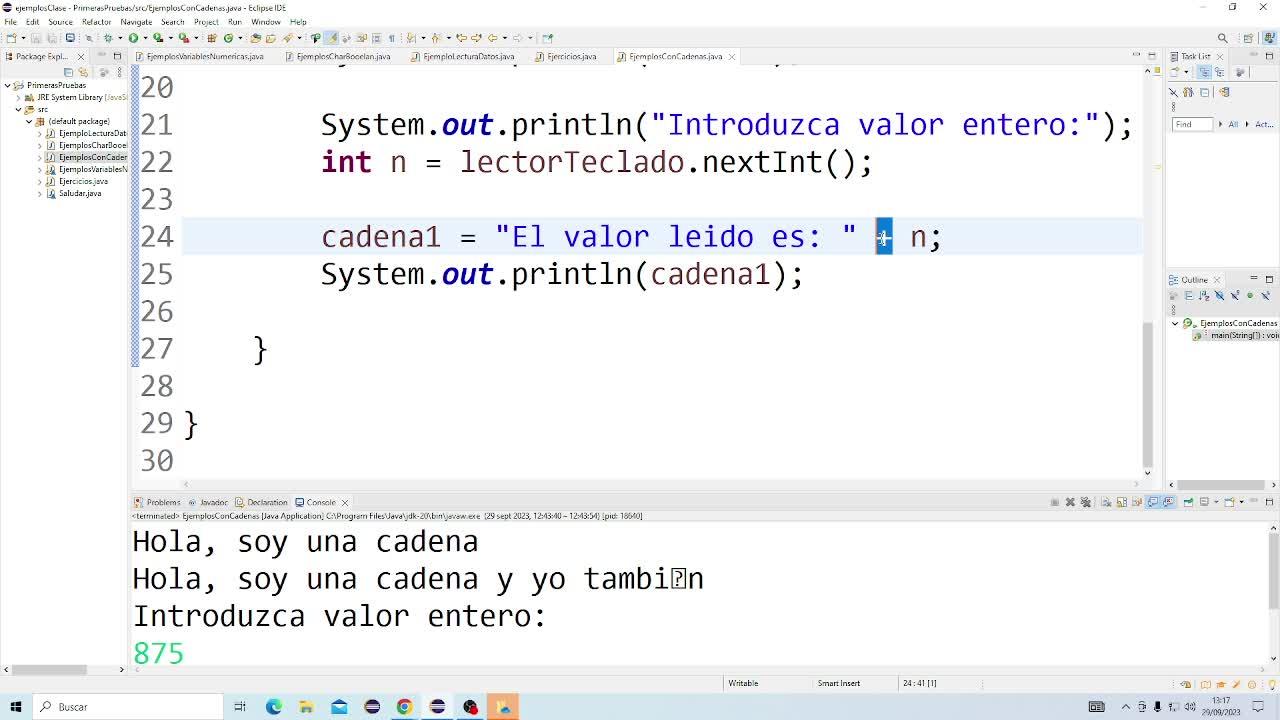Image resolution: width=1280 pixels, height=720 pixels.
Task: Switch to the Ejercicios.java editor tab
Action: point(565,56)
